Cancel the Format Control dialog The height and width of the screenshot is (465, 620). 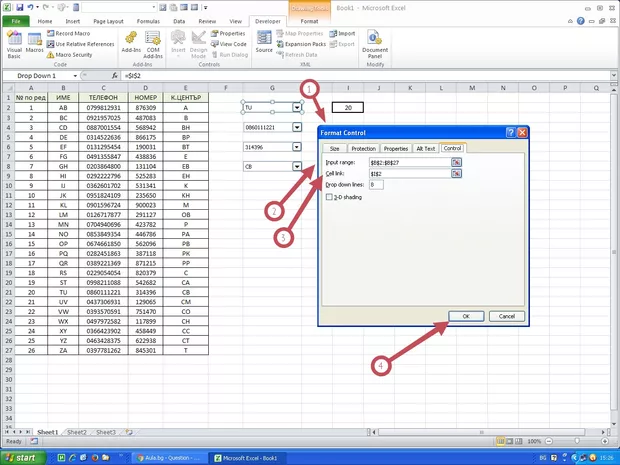coord(506,316)
